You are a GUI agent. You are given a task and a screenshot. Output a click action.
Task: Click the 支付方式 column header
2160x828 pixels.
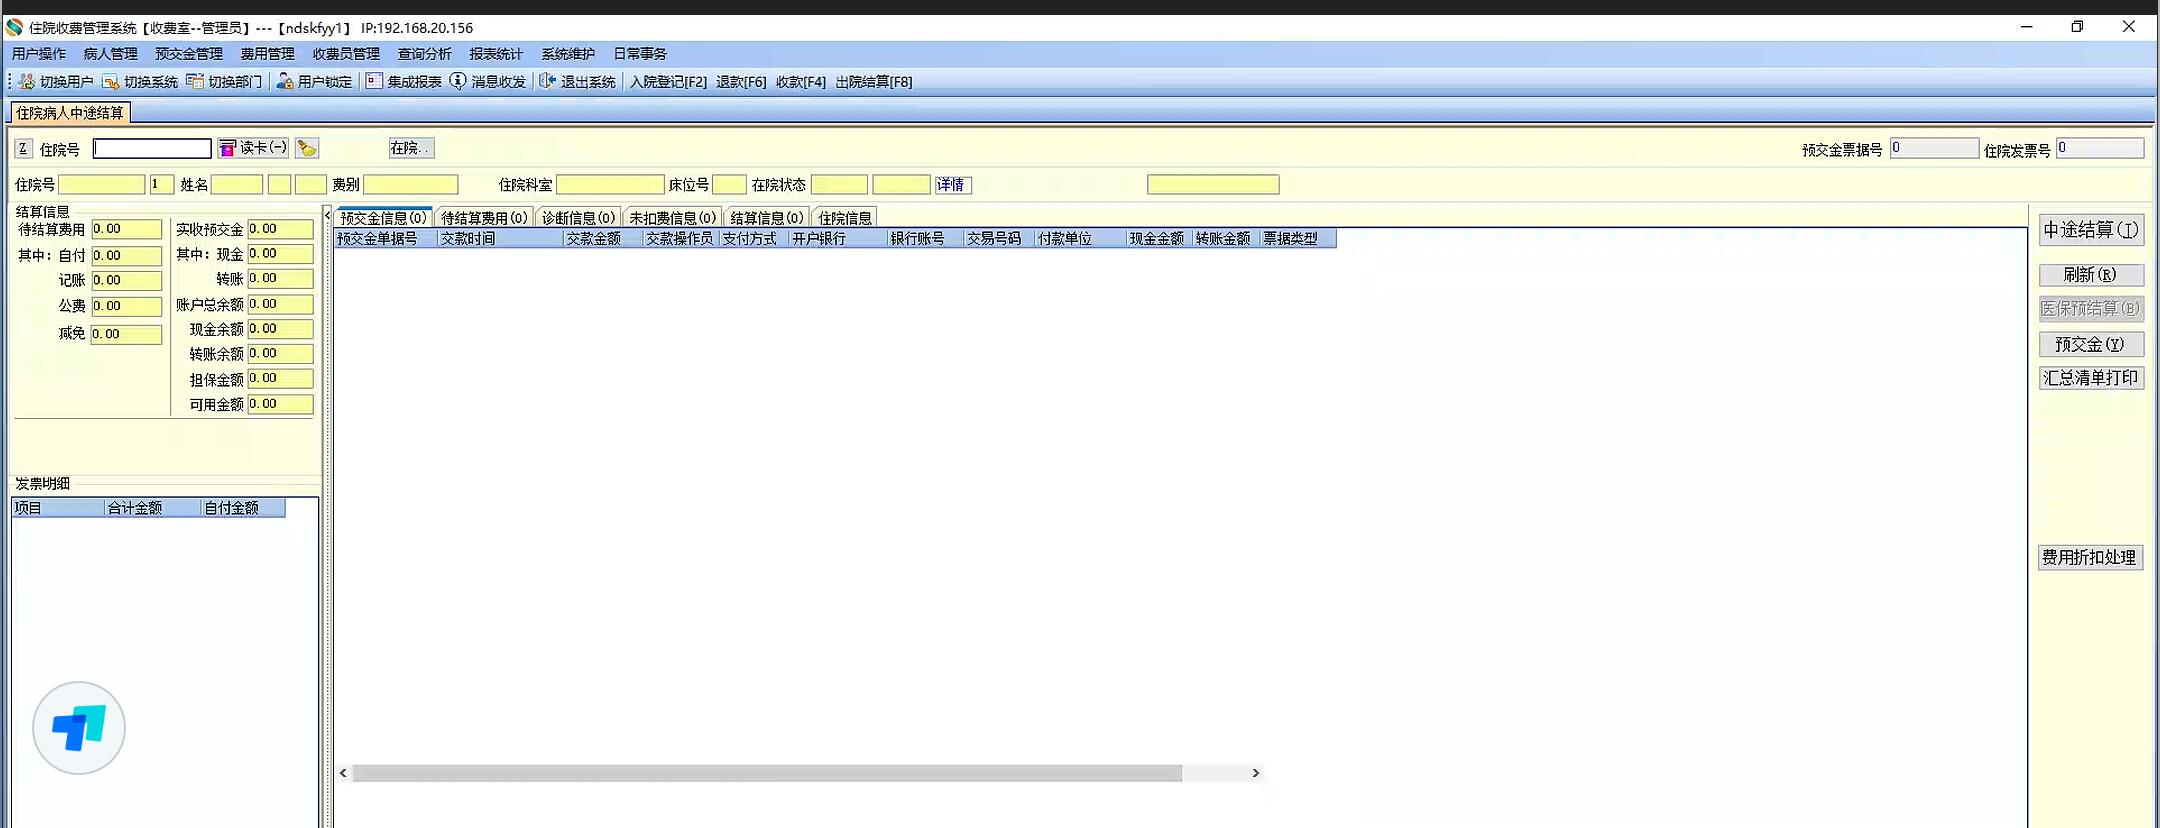click(x=753, y=239)
